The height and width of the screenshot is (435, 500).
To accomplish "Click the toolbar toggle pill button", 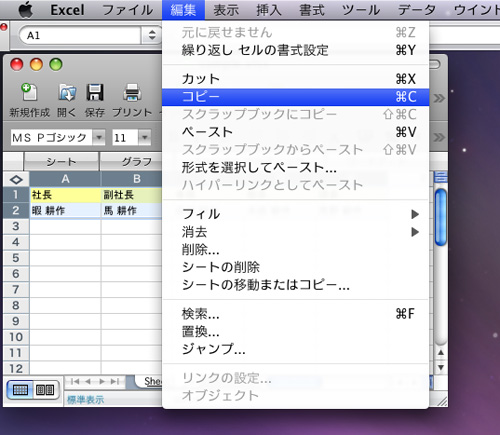I will click(435, 64).
